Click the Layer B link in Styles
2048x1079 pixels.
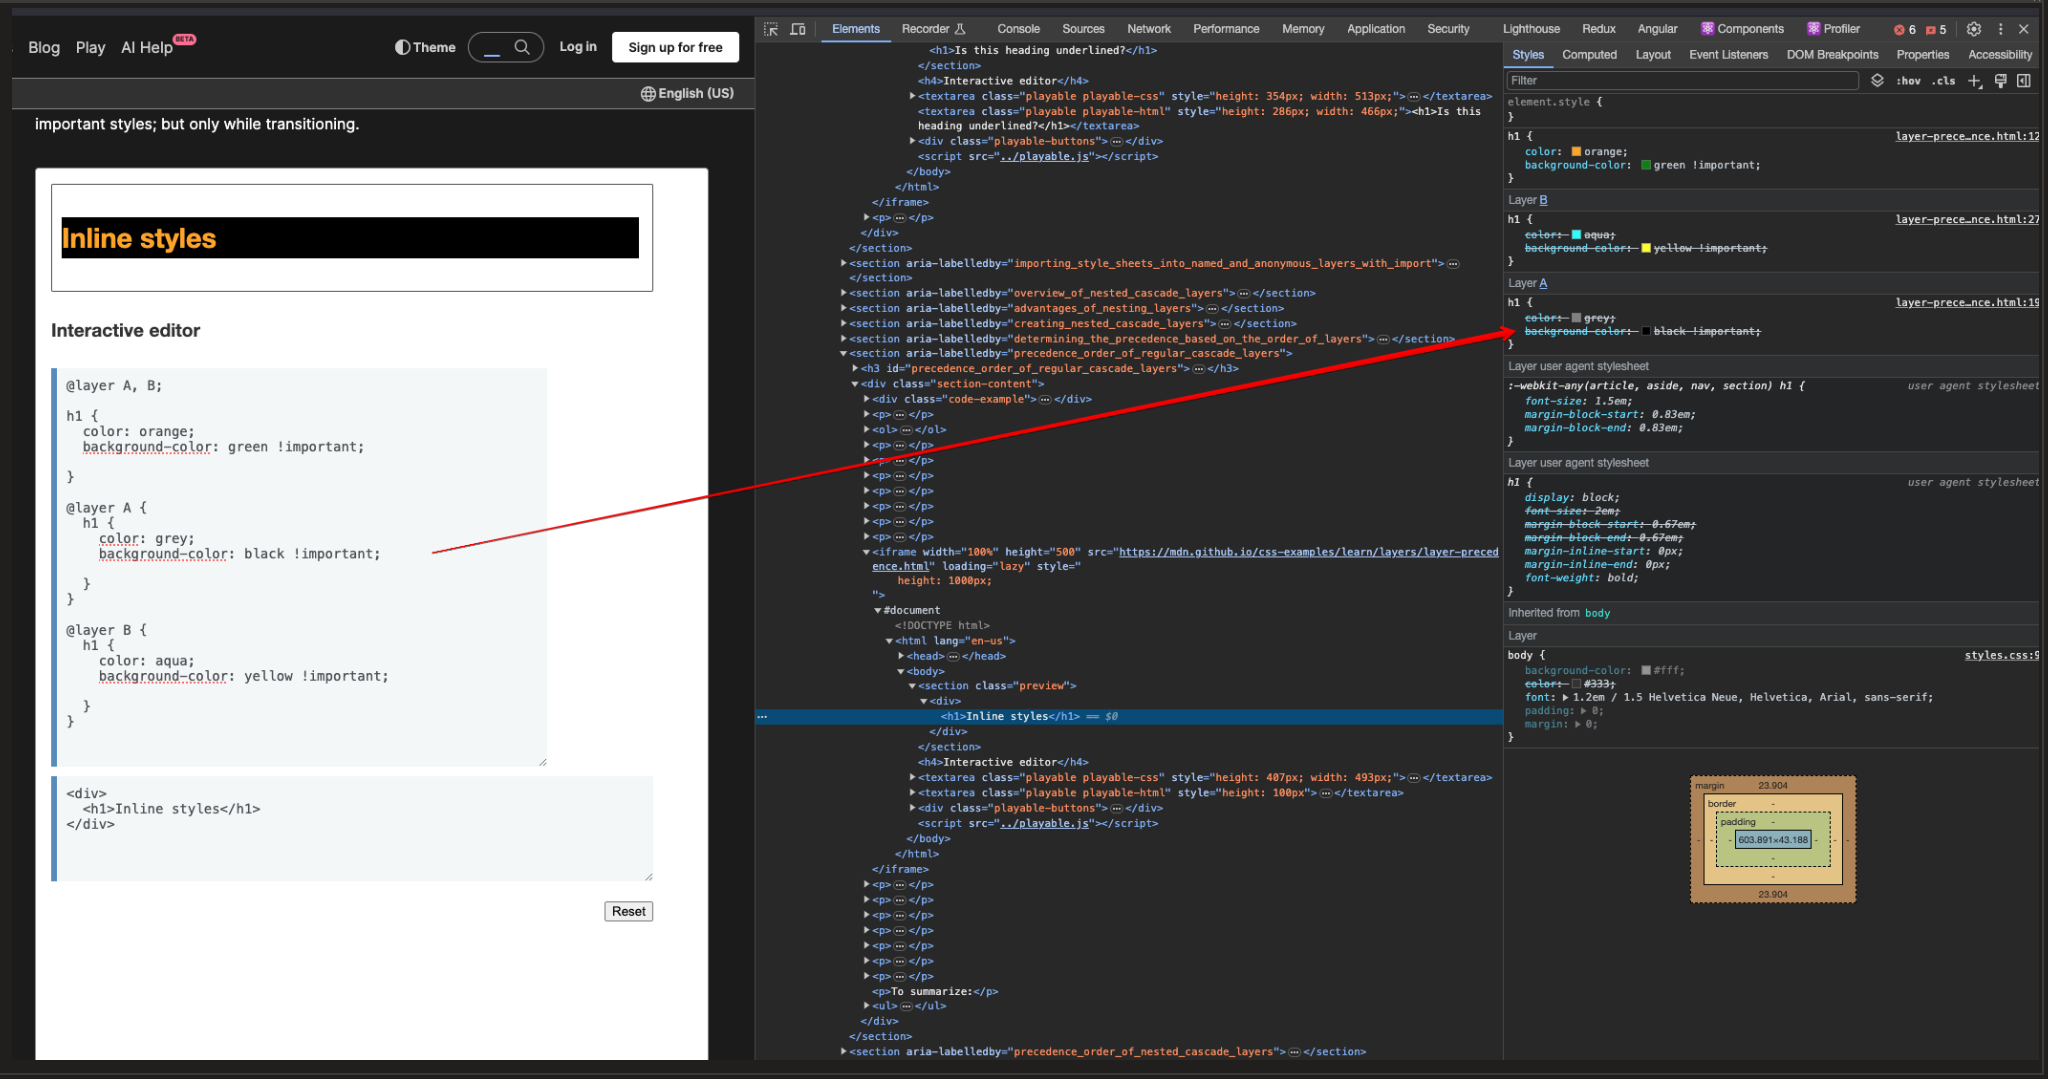[1543, 201]
